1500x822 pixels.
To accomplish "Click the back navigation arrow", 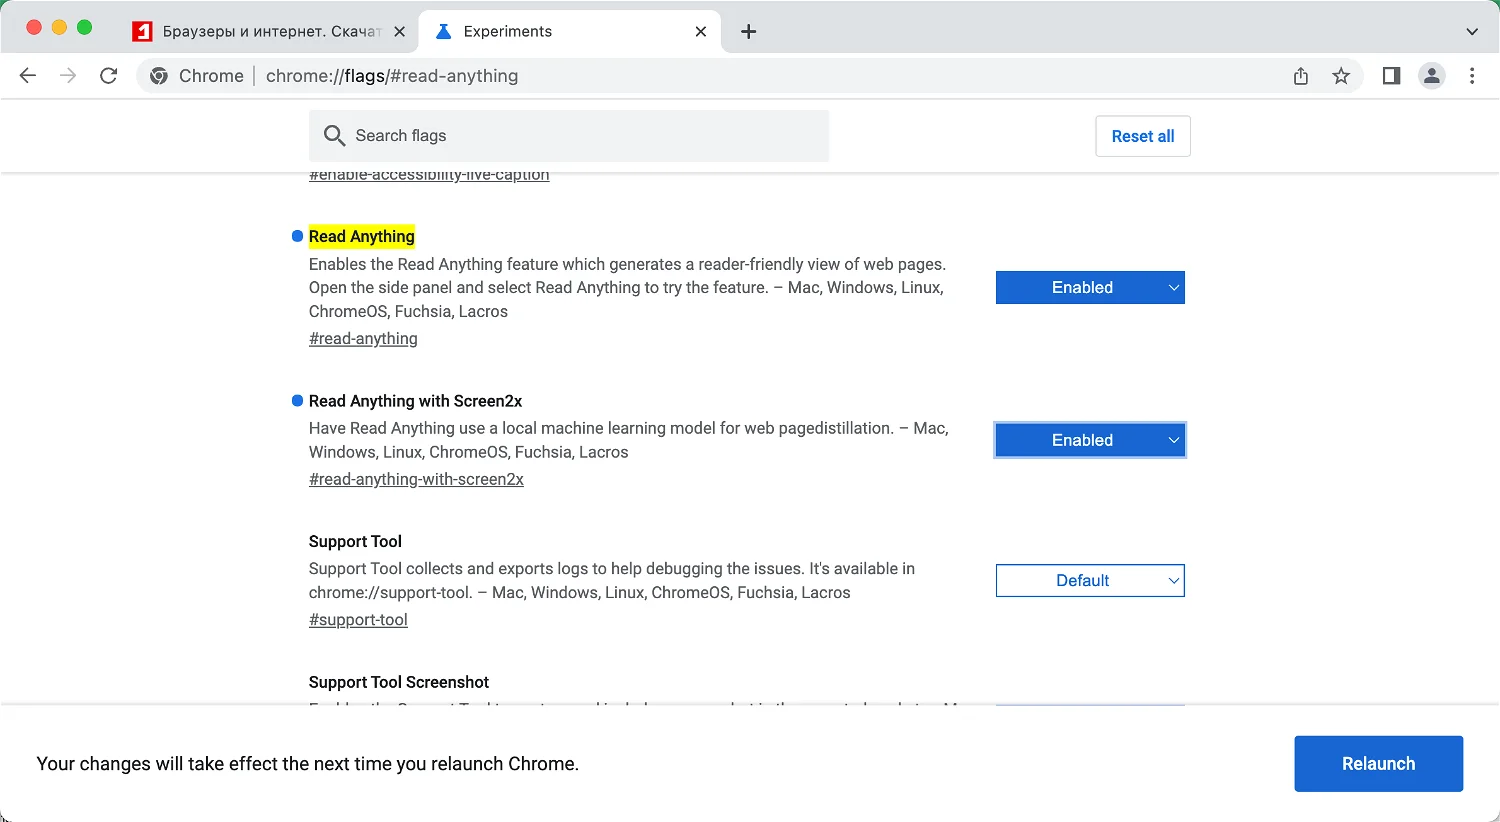I will tap(28, 76).
